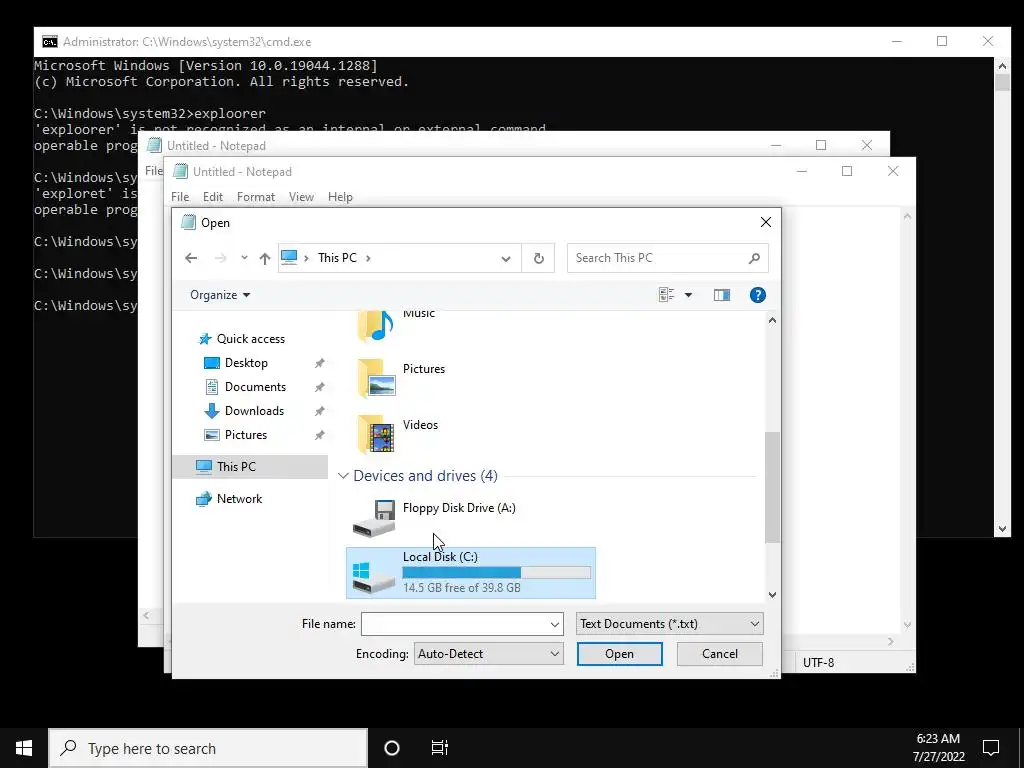The image size is (1024, 768).
Task: Open the Organize menu
Action: [x=220, y=295]
